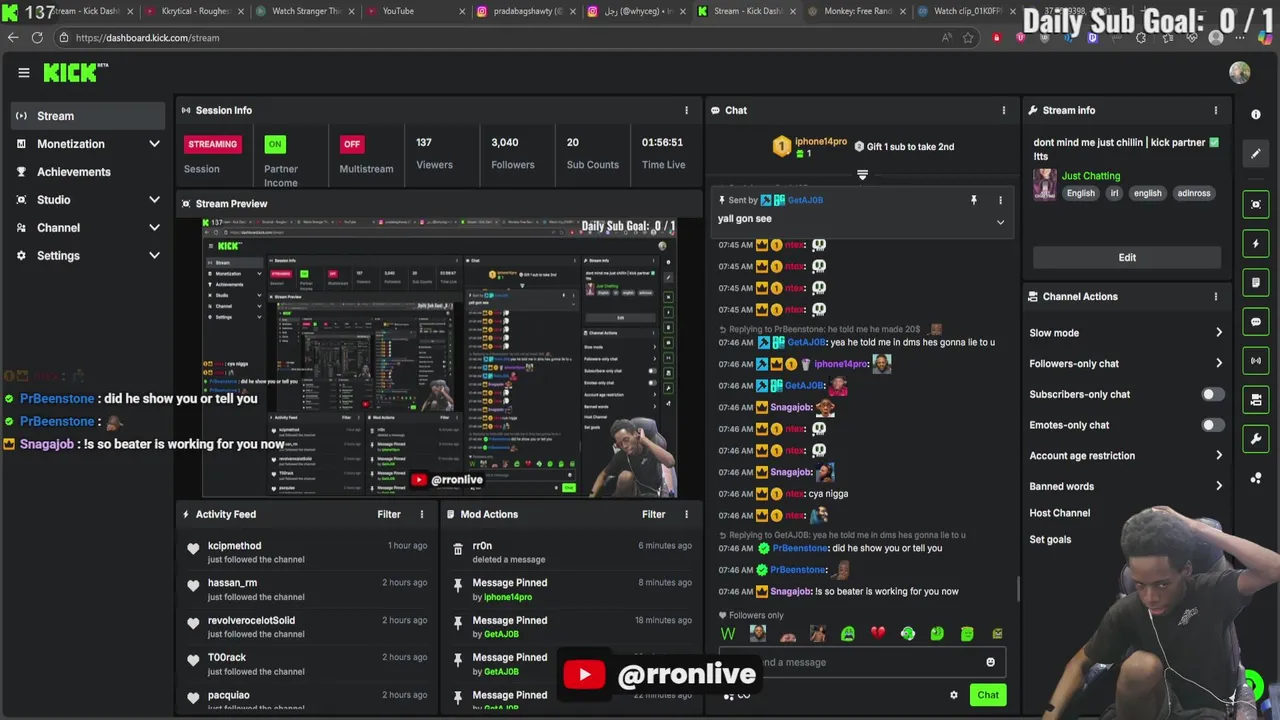This screenshot has height=720, width=1280.
Task: Switch to YouTube browser tab
Action: 415,11
